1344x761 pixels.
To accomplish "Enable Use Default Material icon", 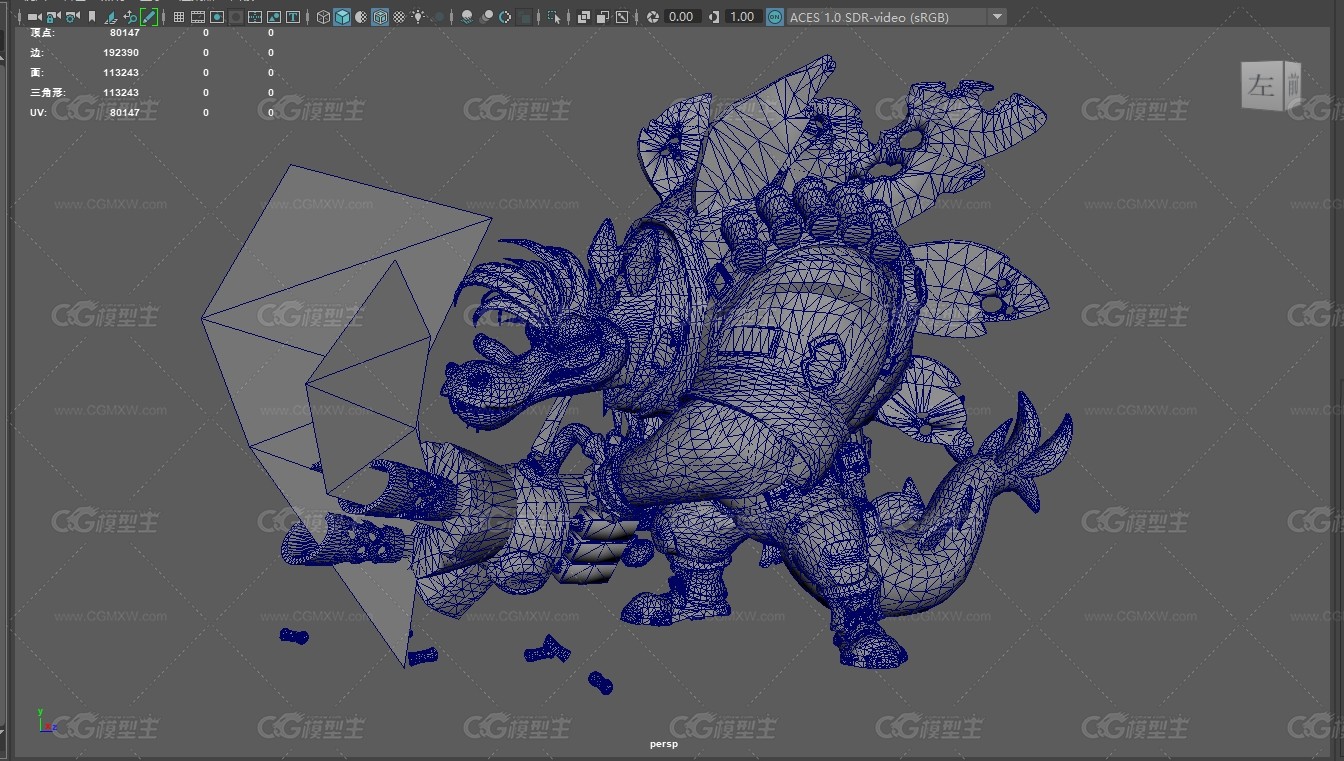I will (361, 17).
